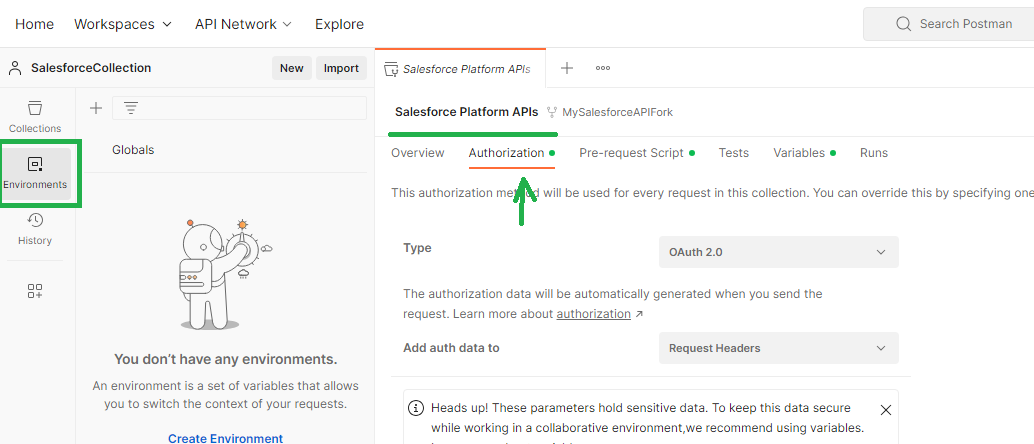Click the SalesforceCollection workspace user icon
Screen dimensions: 1034x444
tap(15, 68)
